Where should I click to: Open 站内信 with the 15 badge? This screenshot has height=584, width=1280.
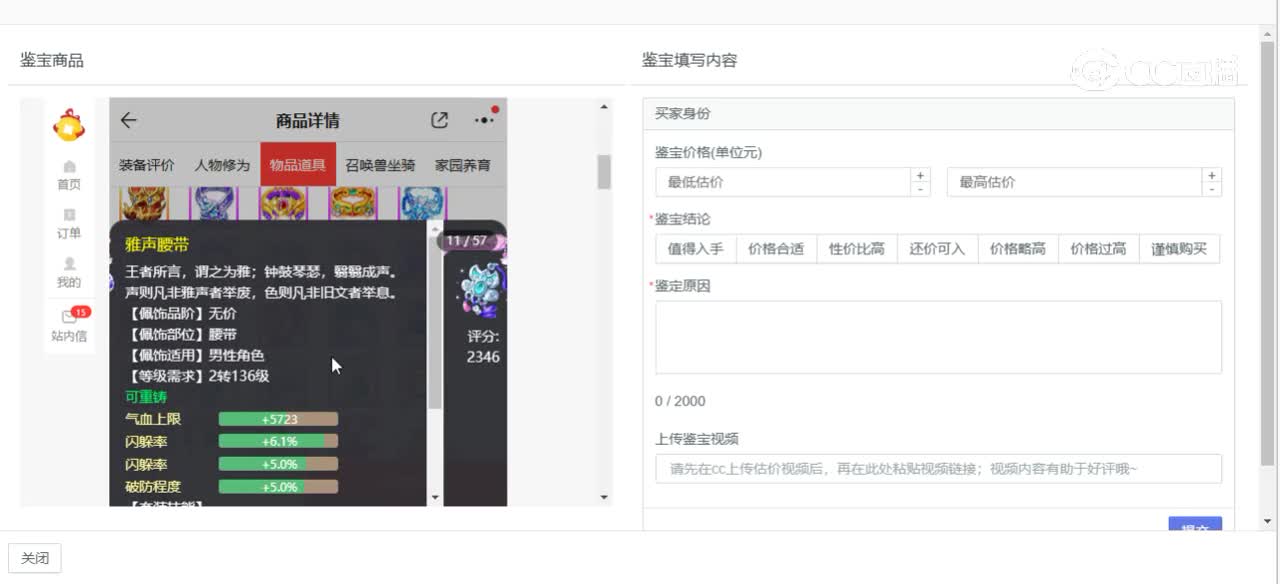click(69, 326)
